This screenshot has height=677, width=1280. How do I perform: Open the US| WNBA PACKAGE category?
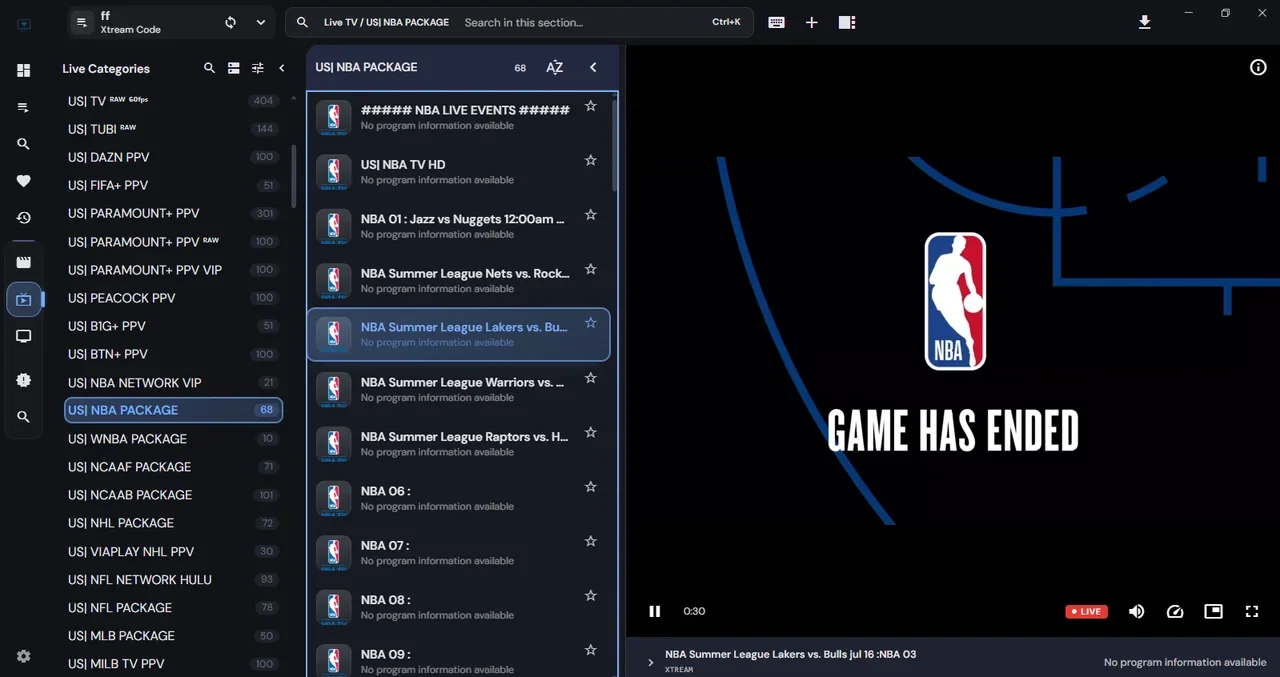click(174, 439)
